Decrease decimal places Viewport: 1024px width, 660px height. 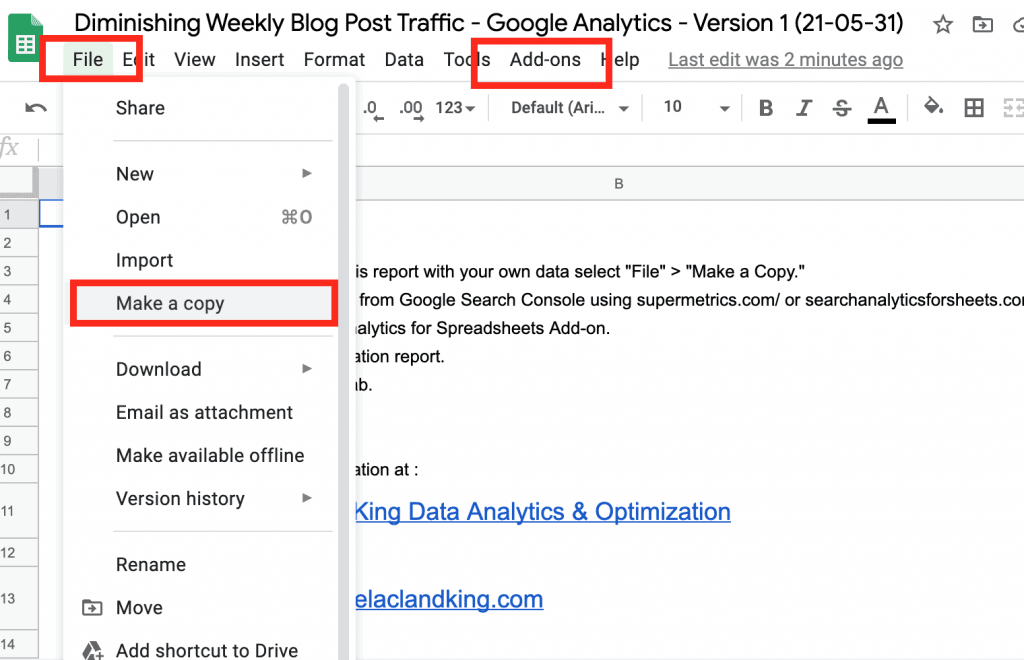click(x=373, y=109)
